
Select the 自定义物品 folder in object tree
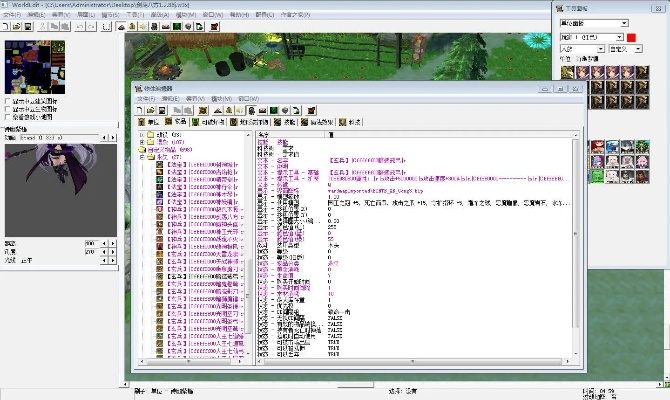point(165,150)
